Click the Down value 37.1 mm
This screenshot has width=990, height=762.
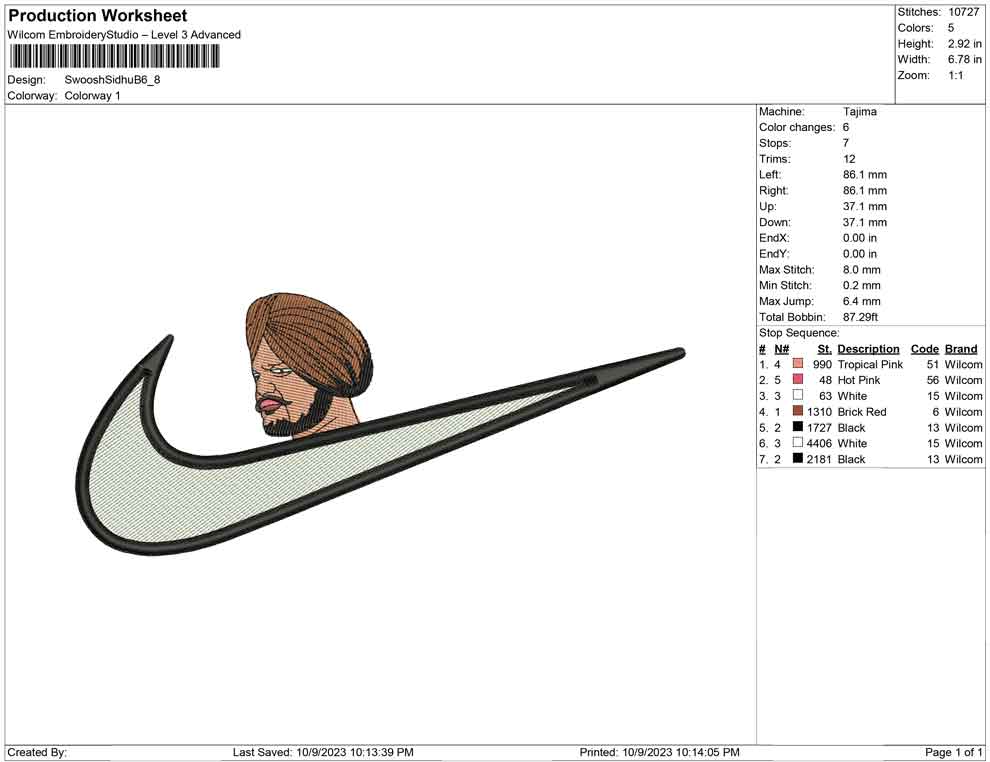864,222
